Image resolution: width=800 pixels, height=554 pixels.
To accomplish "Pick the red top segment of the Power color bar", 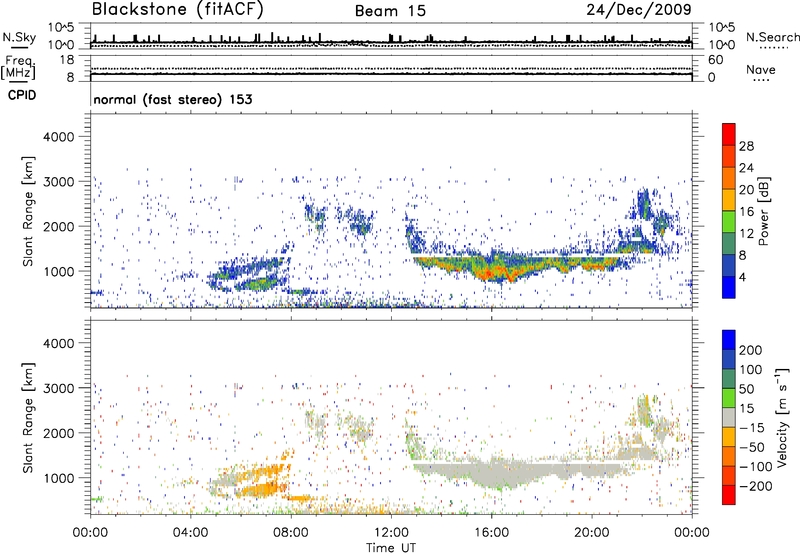I will (x=729, y=135).
